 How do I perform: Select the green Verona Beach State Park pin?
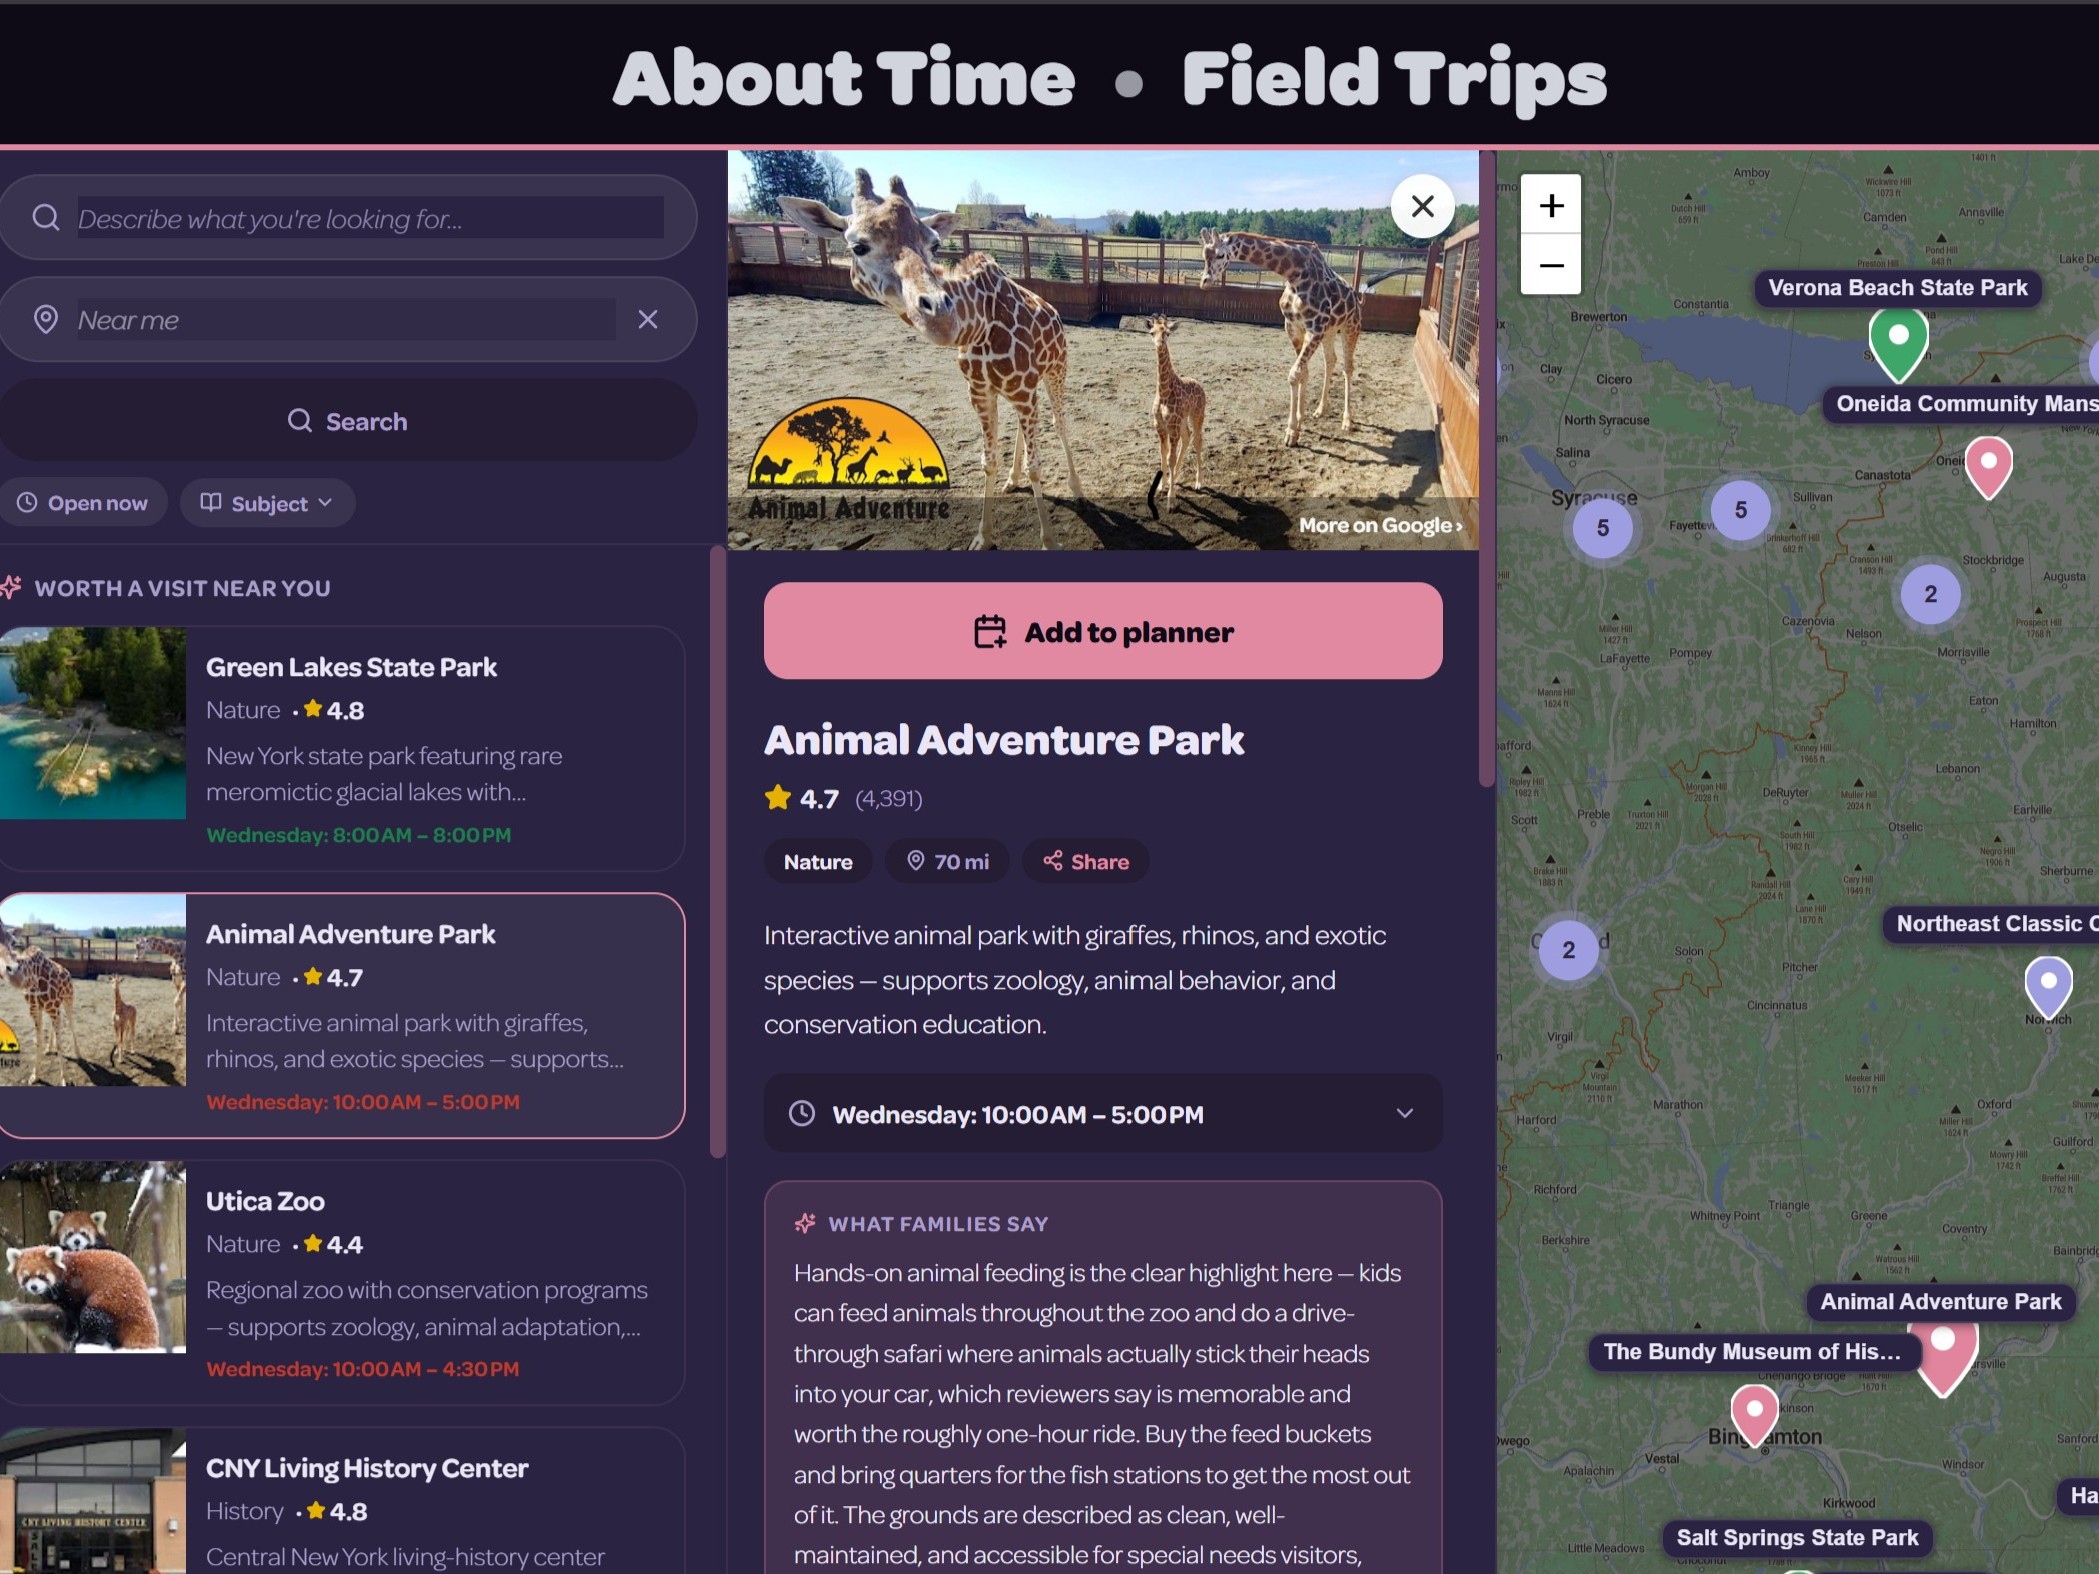pos(1898,344)
